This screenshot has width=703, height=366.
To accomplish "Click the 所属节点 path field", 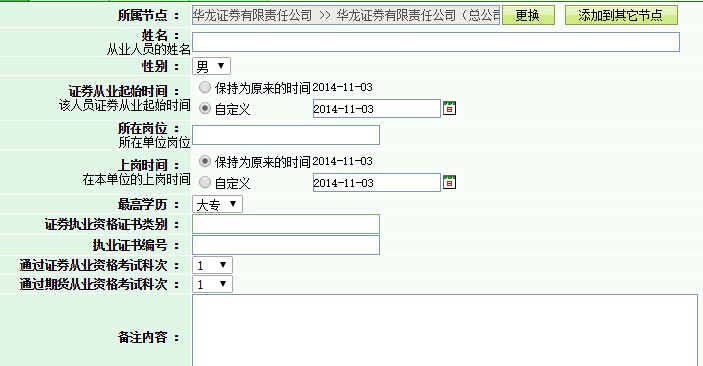I will pos(346,15).
